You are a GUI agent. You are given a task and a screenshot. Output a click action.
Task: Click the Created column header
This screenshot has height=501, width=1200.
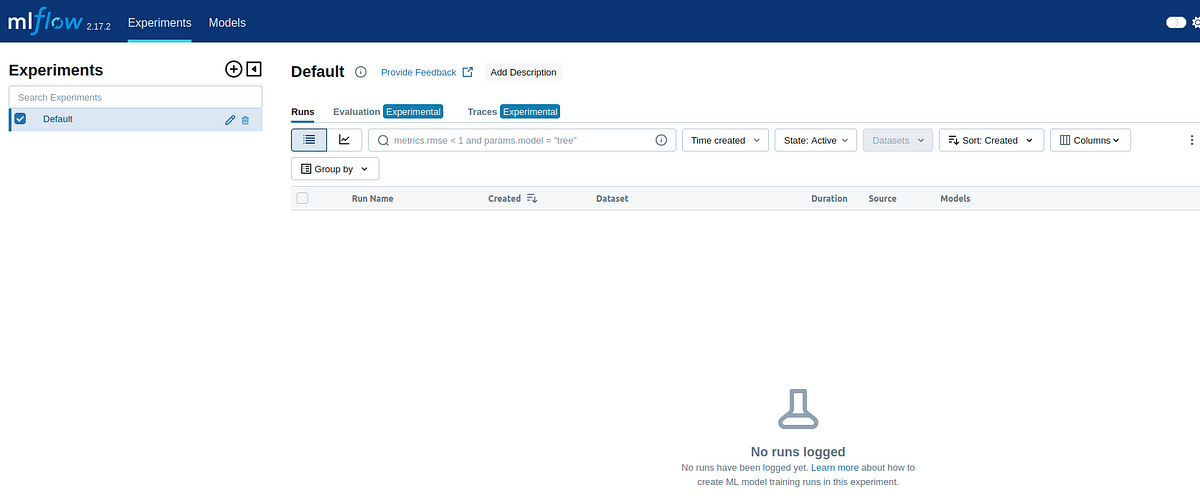click(504, 198)
